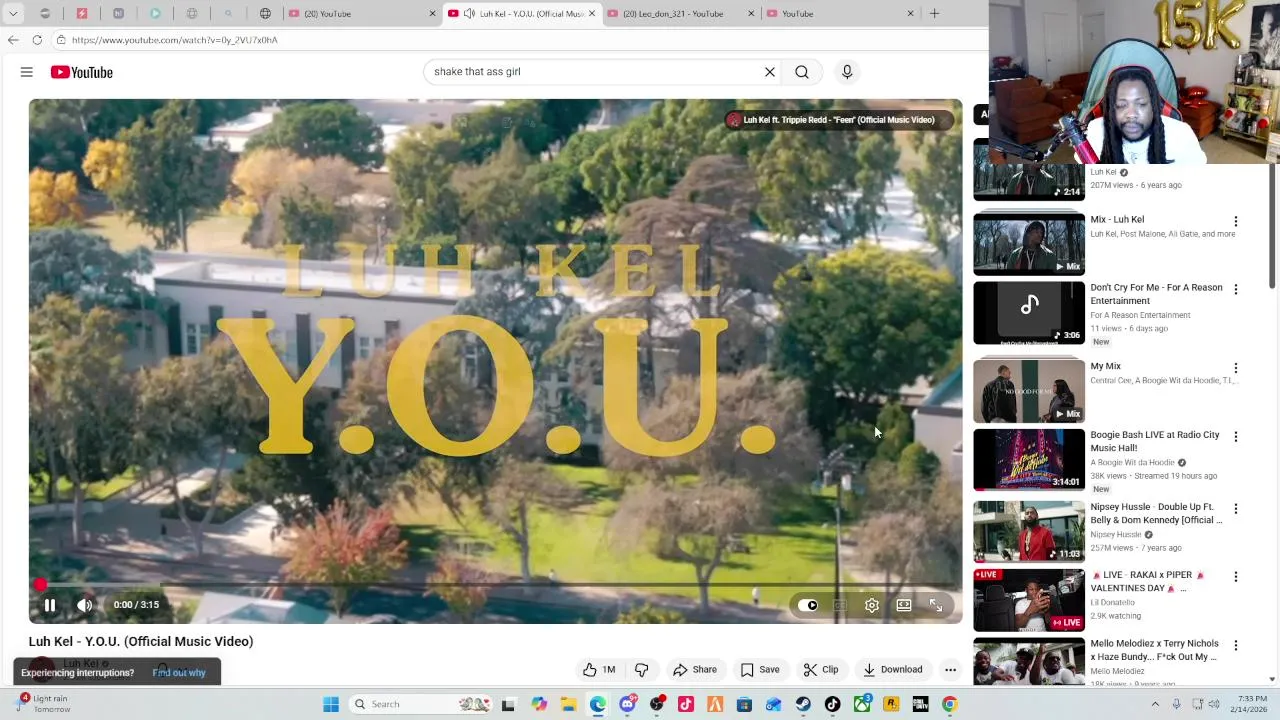Switch to the last YouTube tab
Image resolution: width=1280 pixels, height=720 pixels.
point(840,14)
